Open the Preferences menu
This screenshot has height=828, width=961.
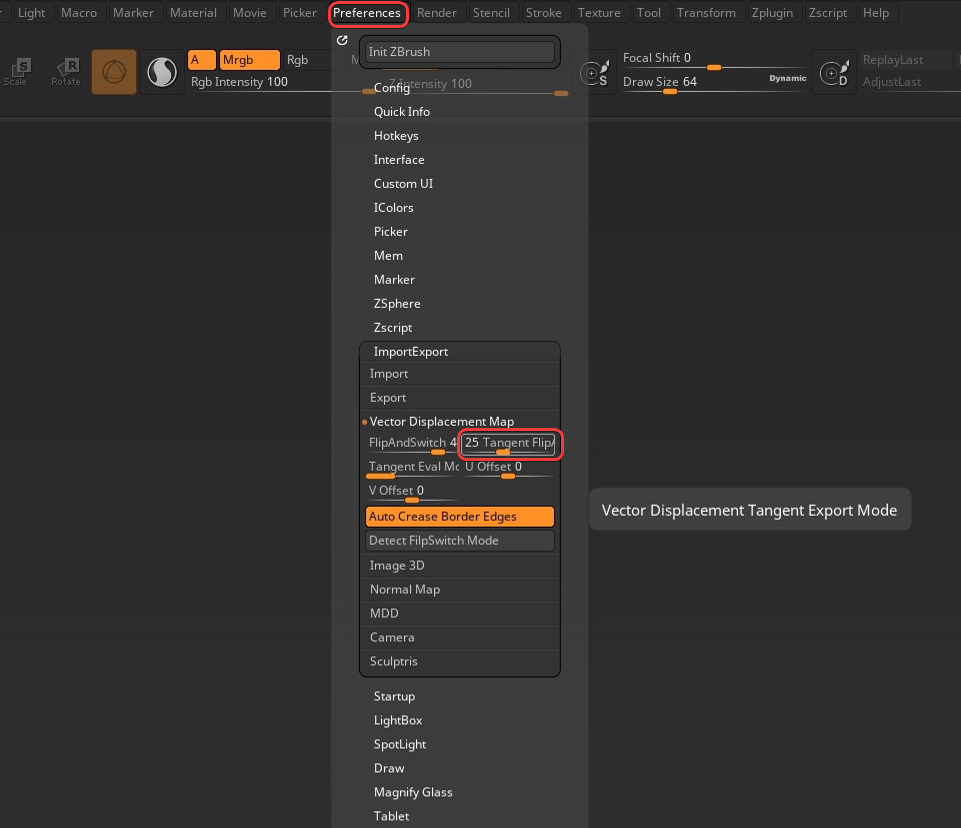[x=367, y=13]
